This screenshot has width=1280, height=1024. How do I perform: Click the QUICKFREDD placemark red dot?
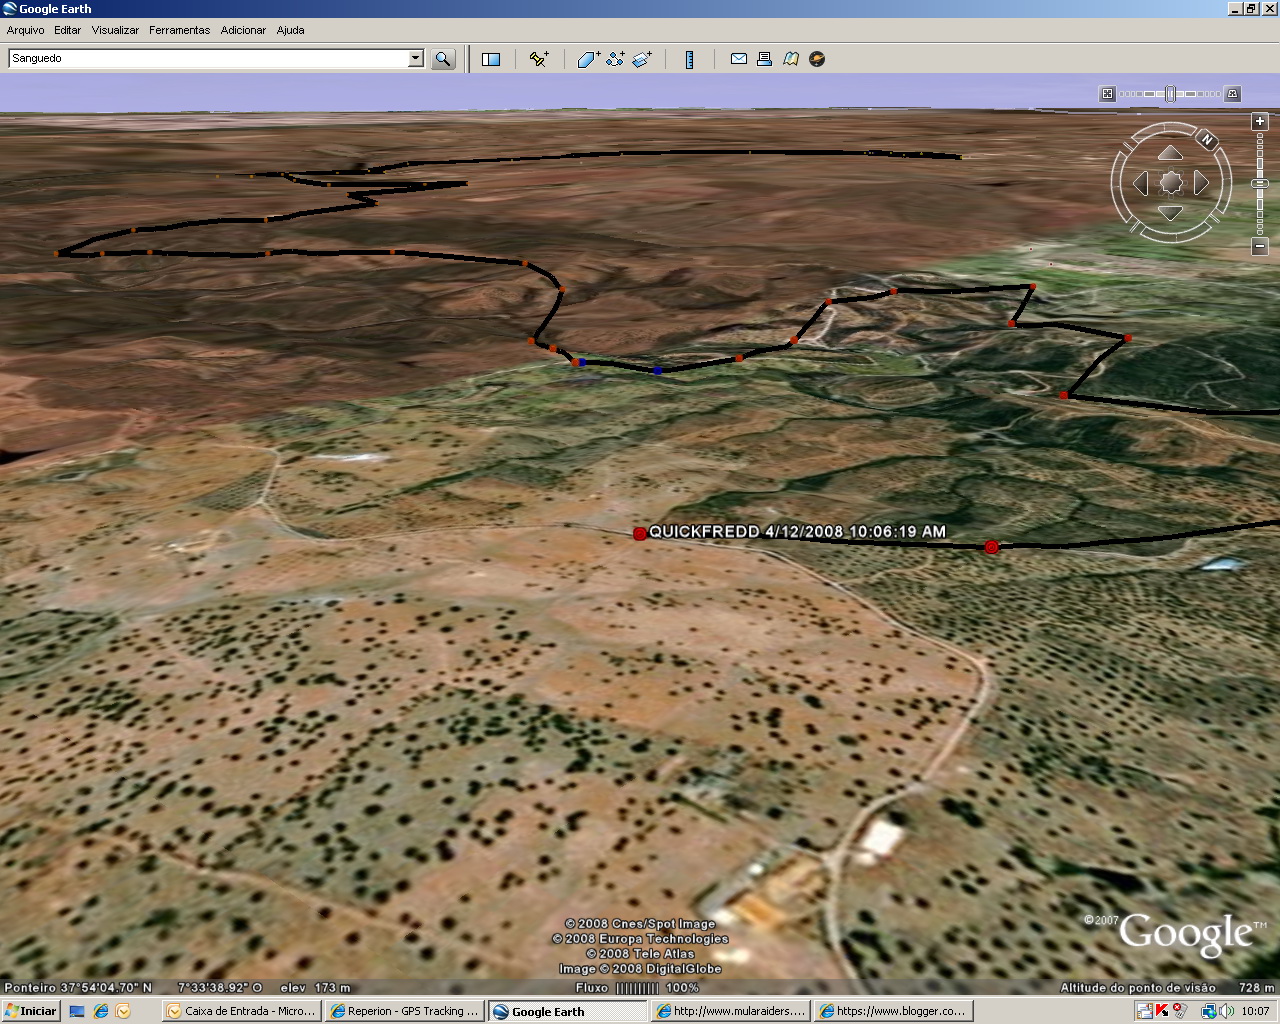click(x=640, y=534)
